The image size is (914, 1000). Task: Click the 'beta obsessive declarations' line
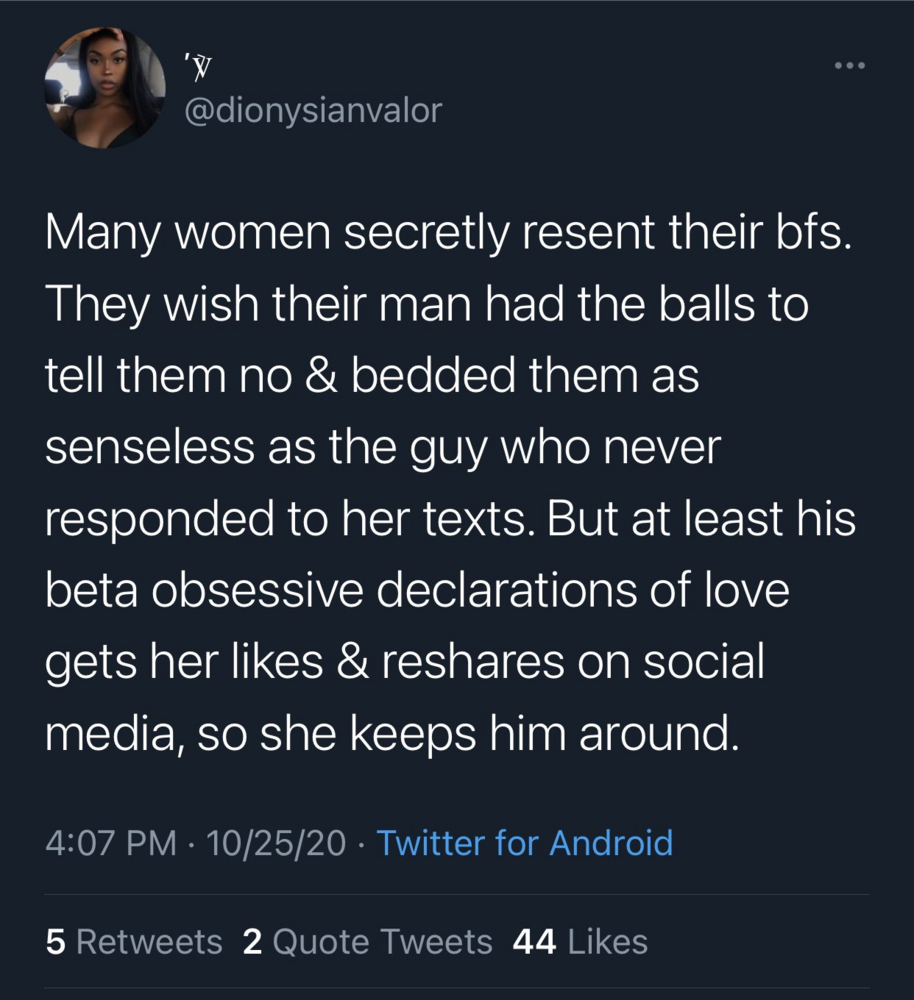click(x=417, y=591)
